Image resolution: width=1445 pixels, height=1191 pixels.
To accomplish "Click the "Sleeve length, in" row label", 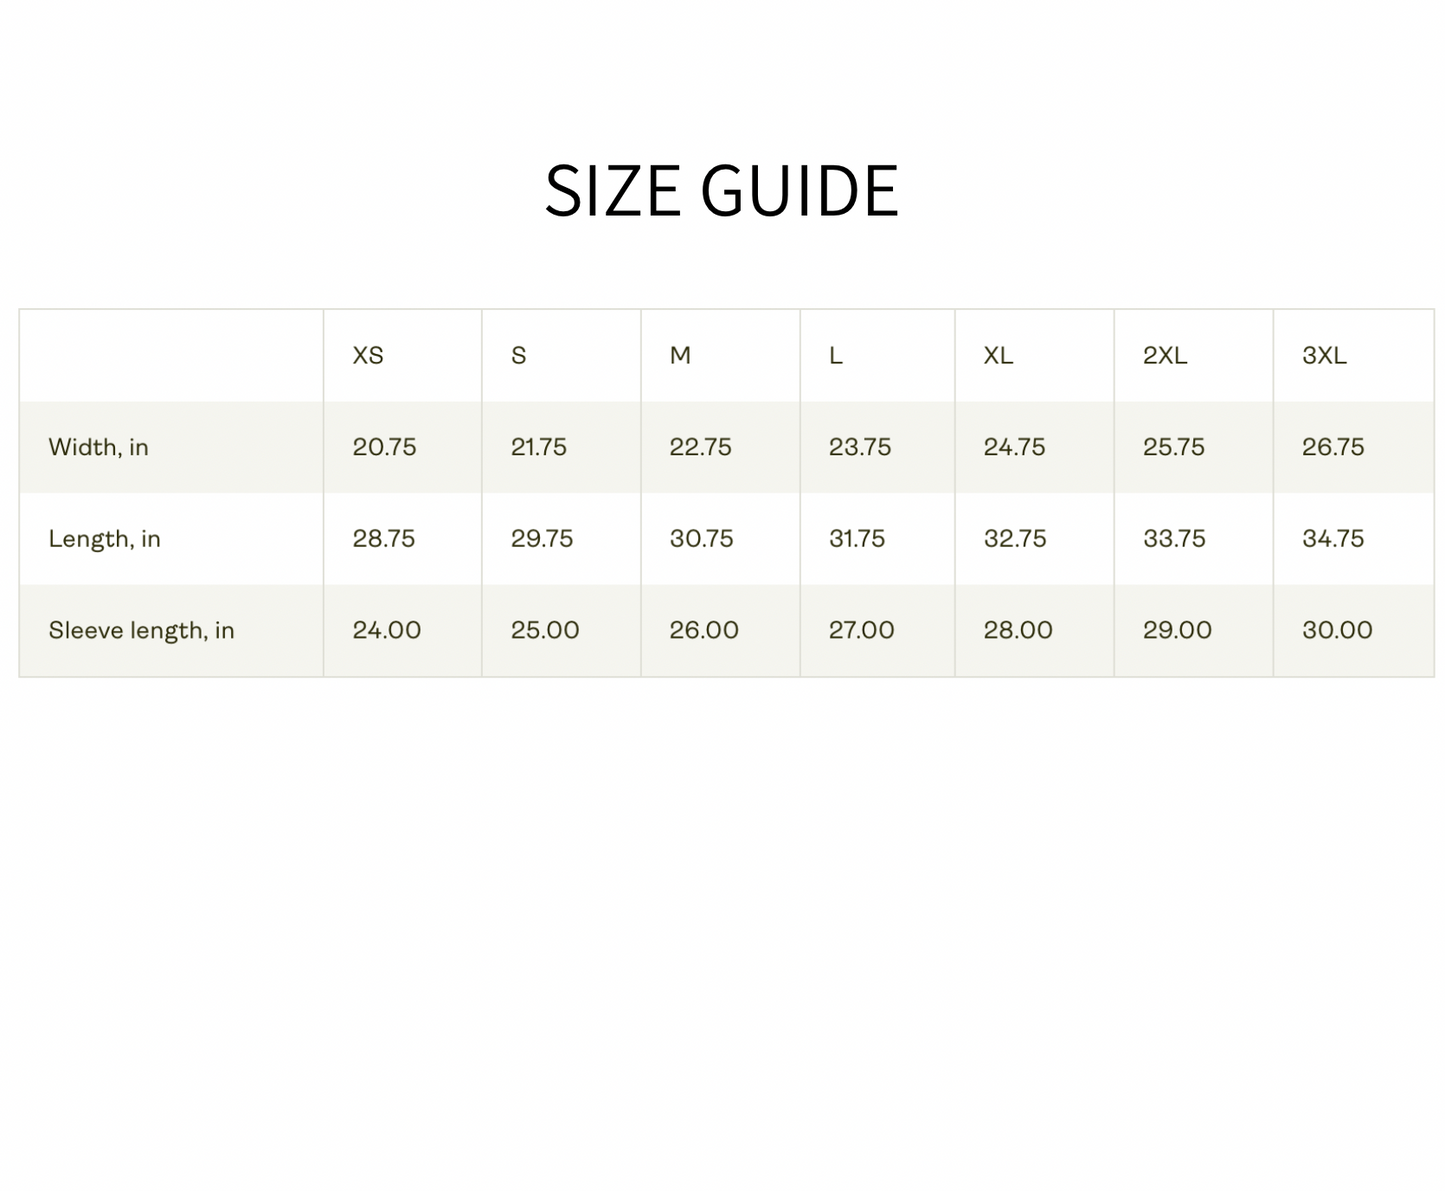I will coord(141,631).
